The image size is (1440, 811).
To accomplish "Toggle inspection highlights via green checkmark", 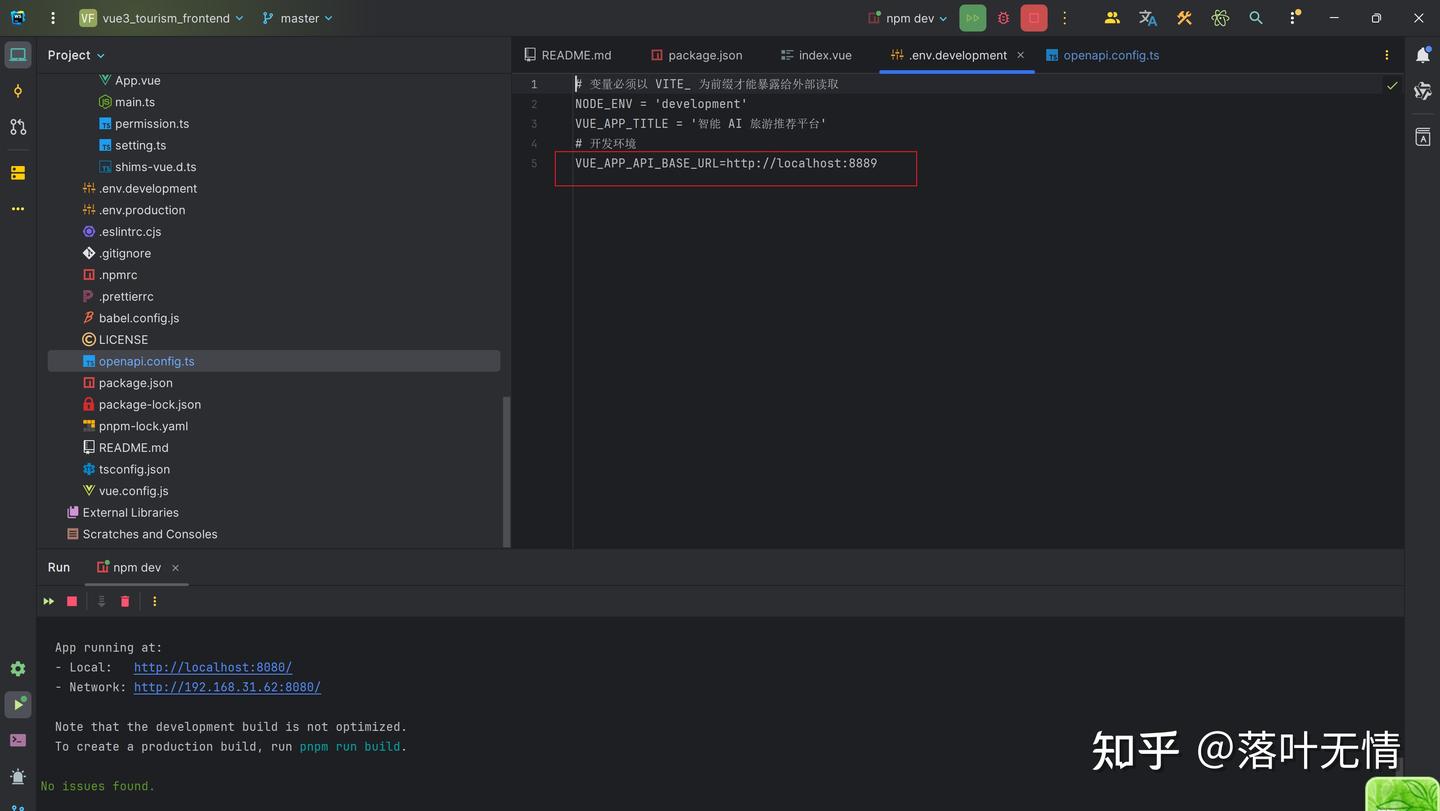I will [x=1392, y=85].
